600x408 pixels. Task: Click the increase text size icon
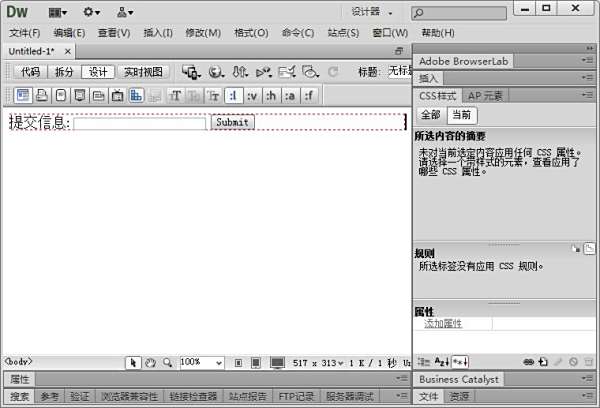click(176, 96)
